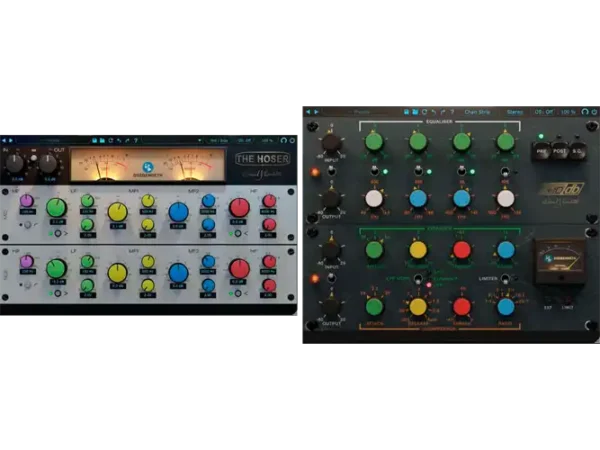Redo the change in channel strip plugin toolbar
Image resolution: width=600 pixels, height=450 pixels.
[x=443, y=112]
